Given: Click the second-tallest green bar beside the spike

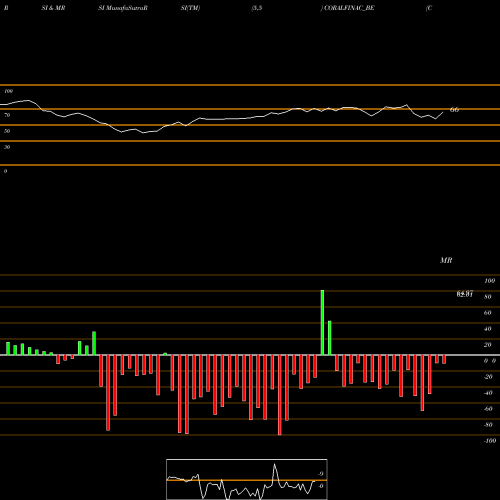Looking at the screenshot, I should coord(330,338).
